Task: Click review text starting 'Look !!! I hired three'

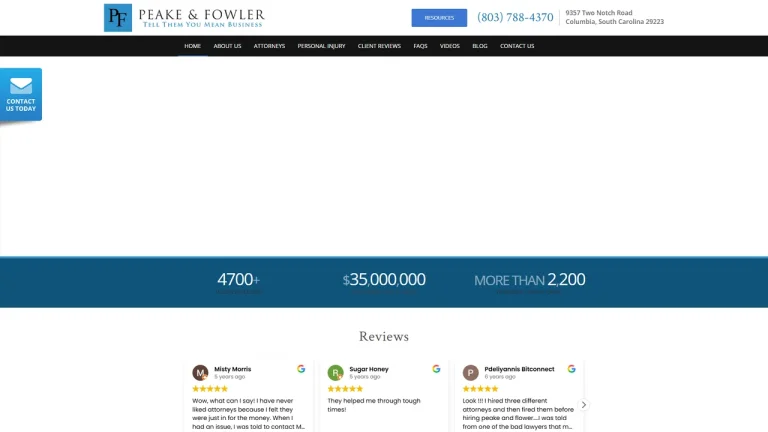Action: click(x=518, y=413)
